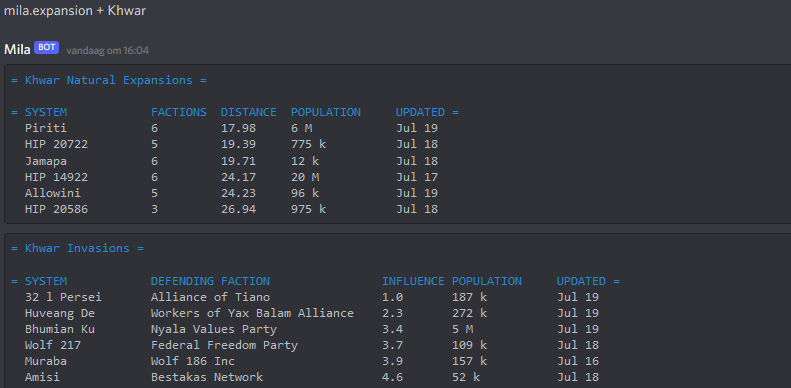This screenshot has width=791, height=388.
Task: Click population value 52 k
Action: click(466, 377)
